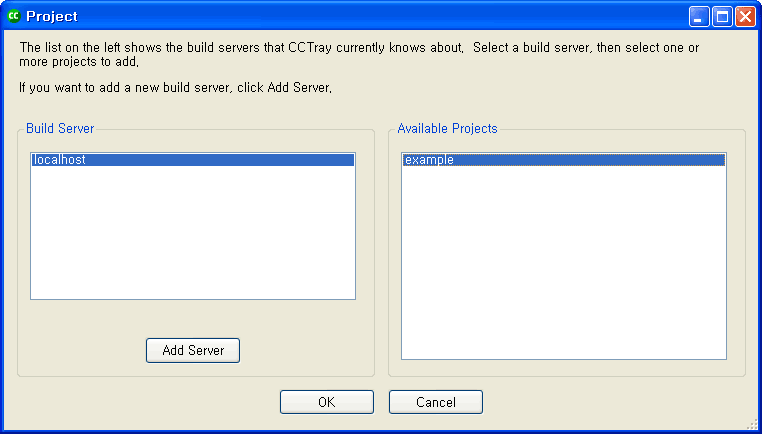Viewport: 762px width, 434px height.
Task: Minimize the Project dialog window
Action: (700, 16)
